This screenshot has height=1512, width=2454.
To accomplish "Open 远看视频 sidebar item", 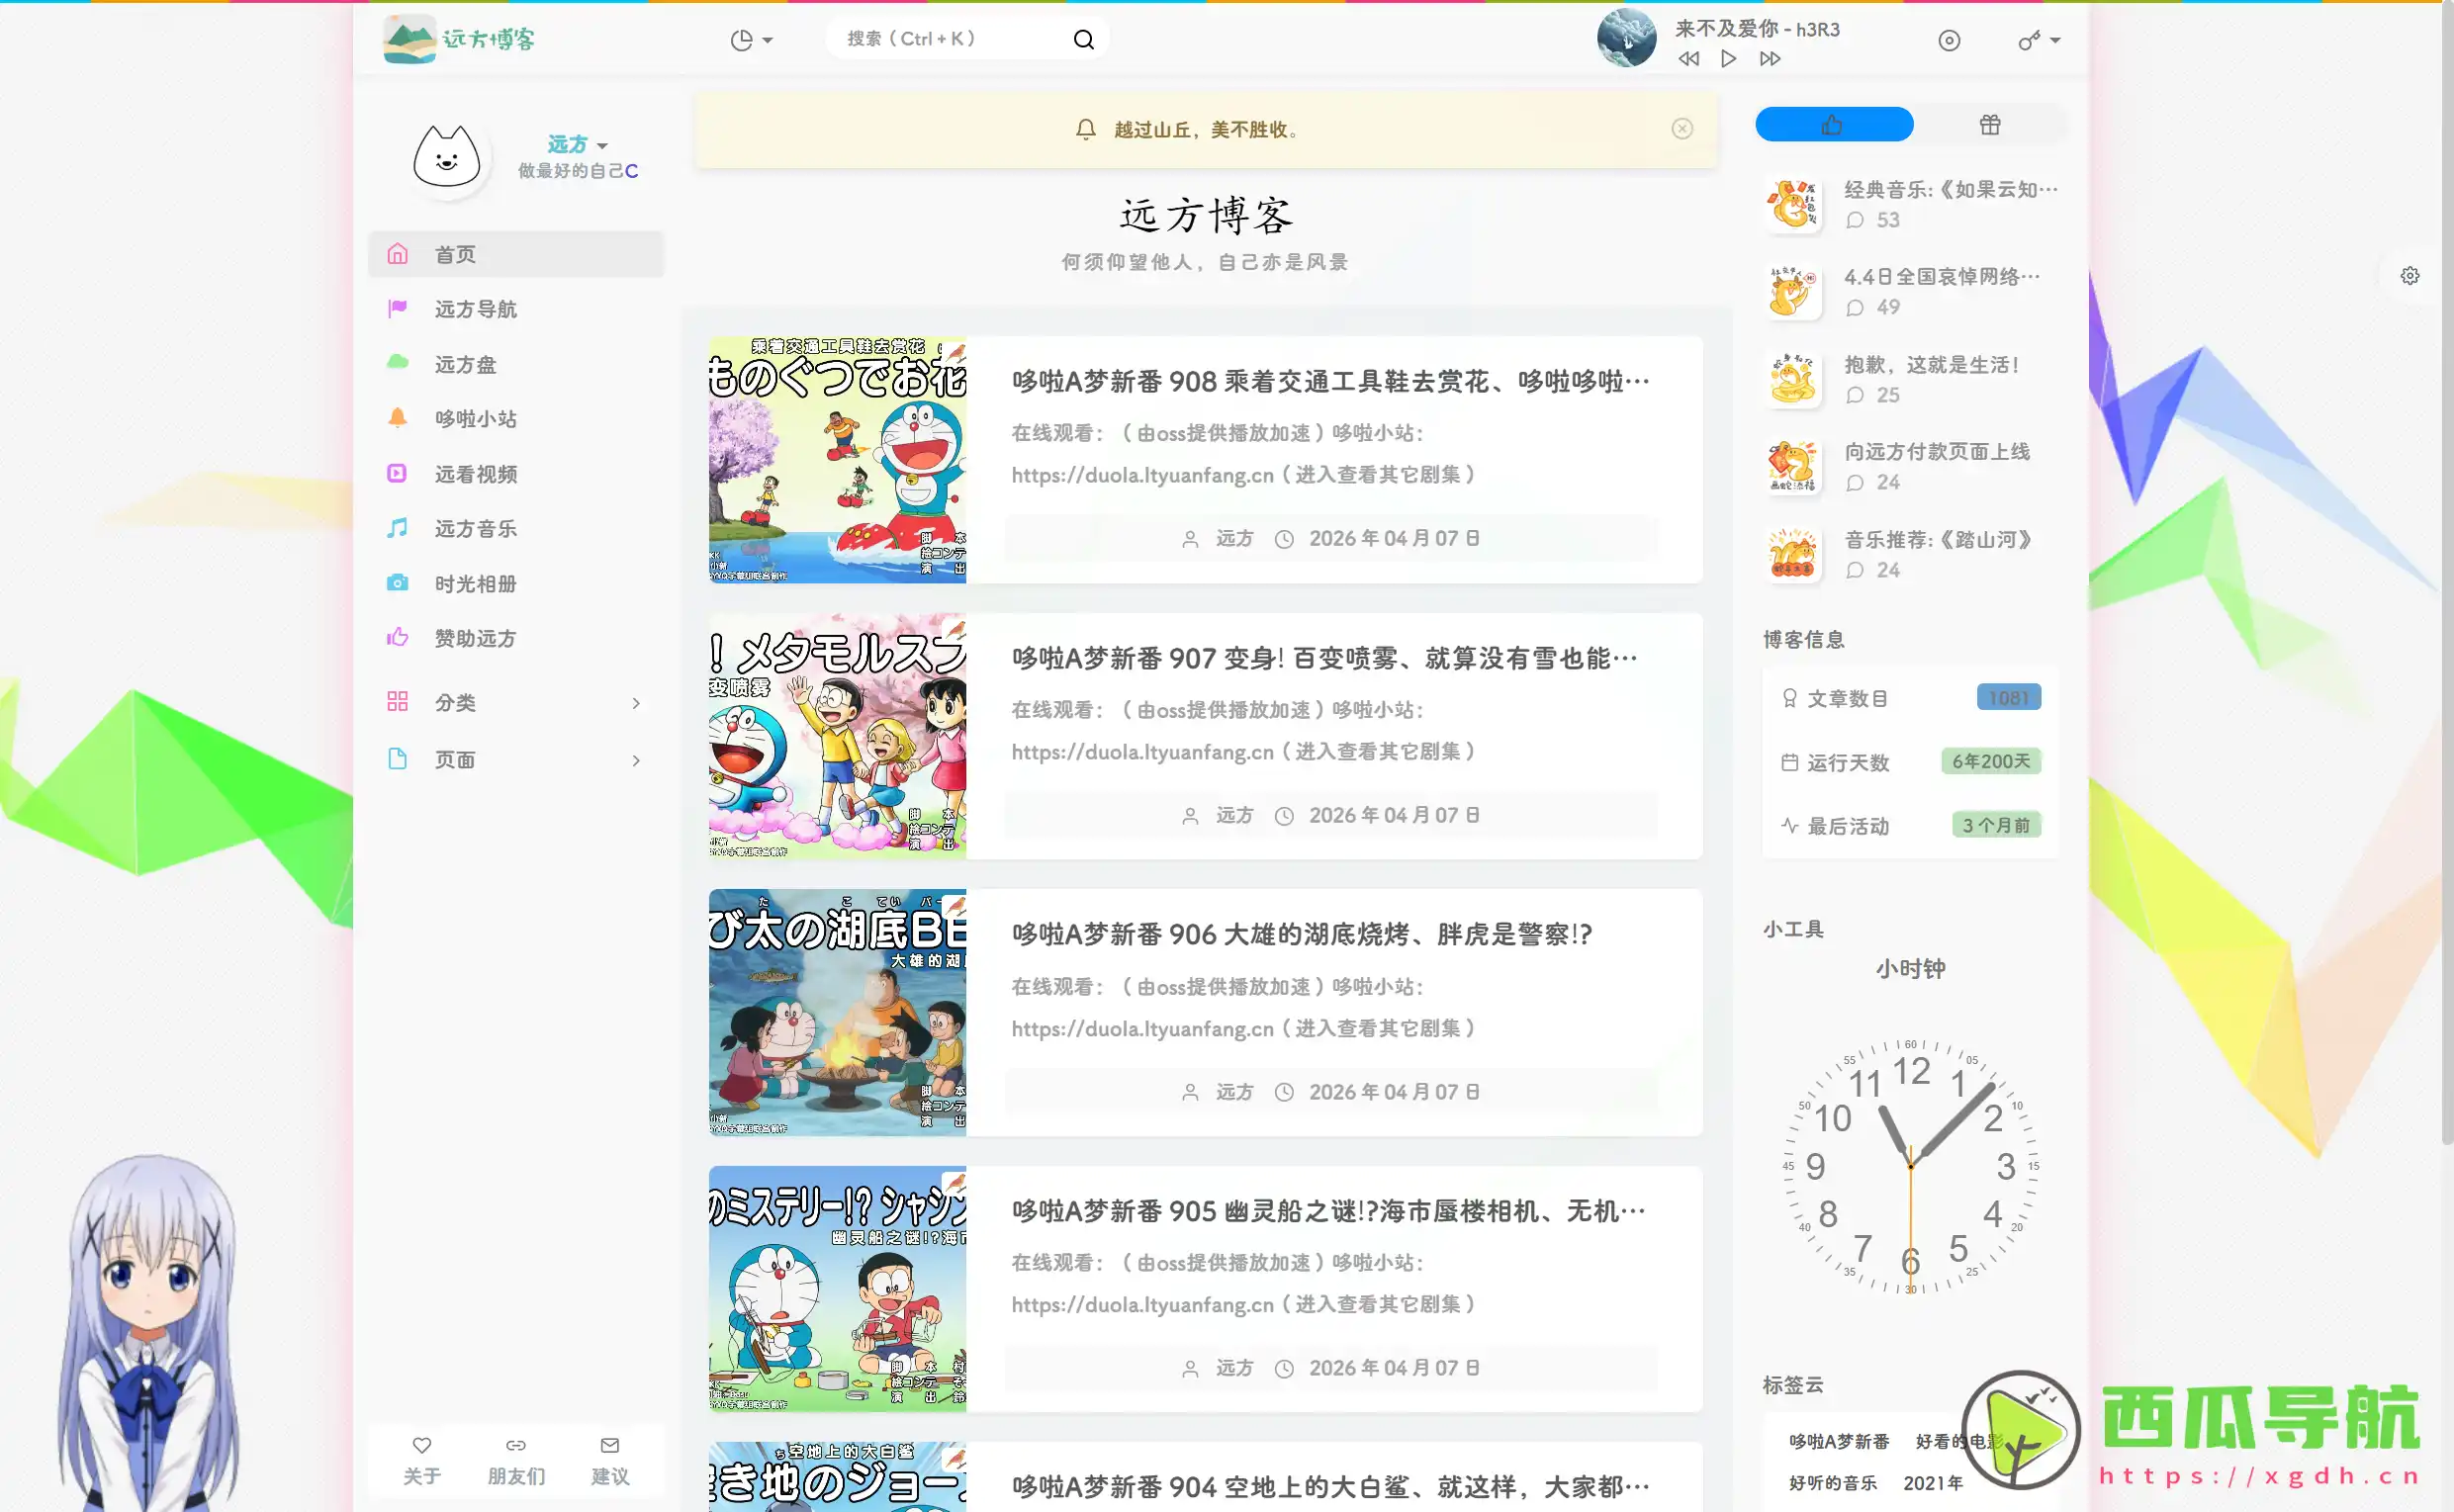I will pyautogui.click(x=516, y=474).
